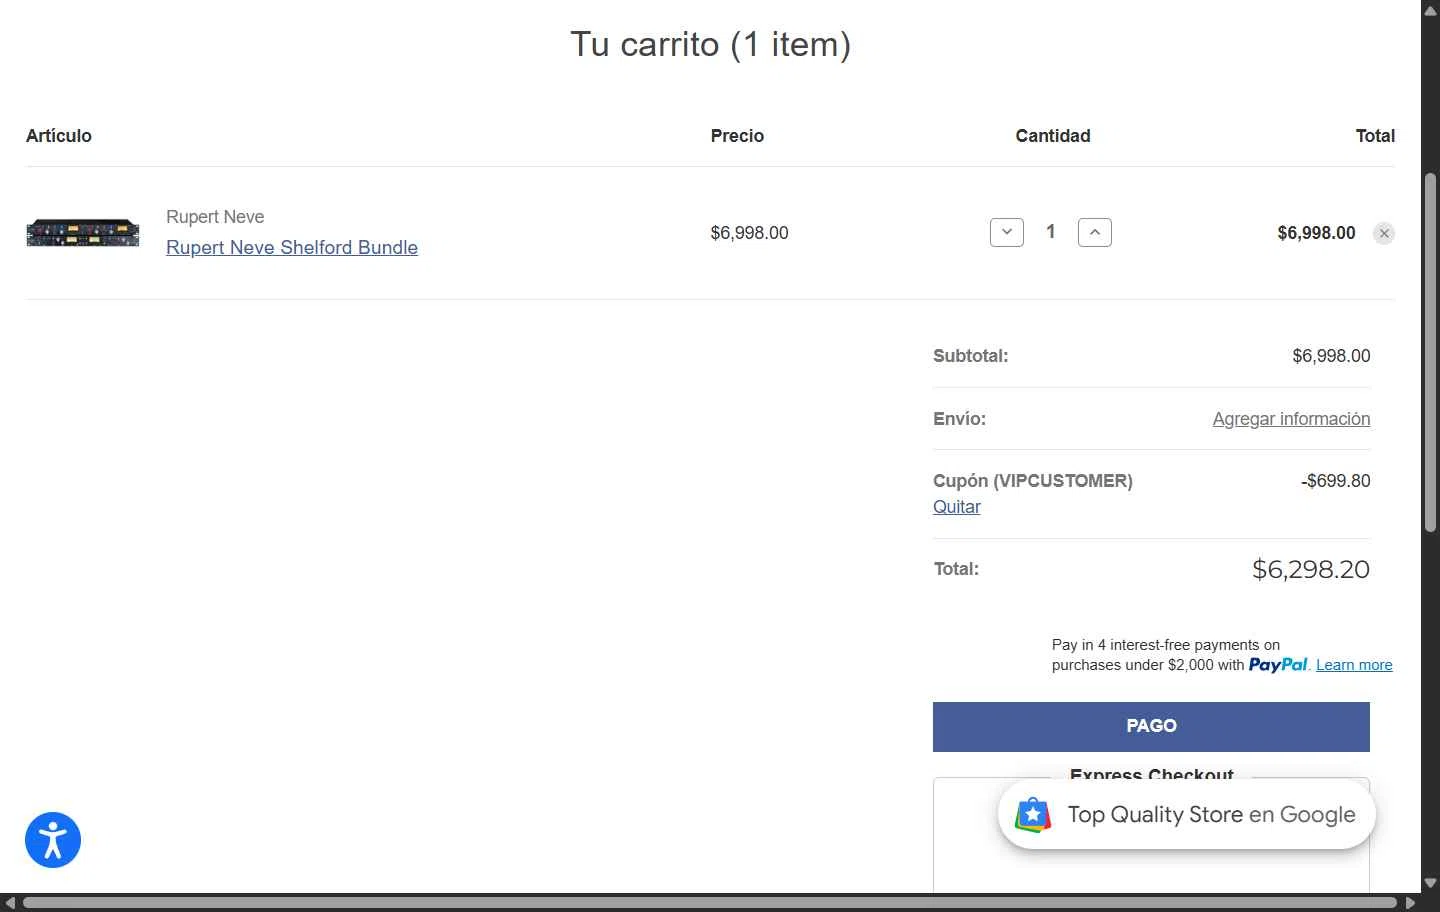Click the Shelford Bundle product thumbnail
The width and height of the screenshot is (1440, 912).
(83, 233)
